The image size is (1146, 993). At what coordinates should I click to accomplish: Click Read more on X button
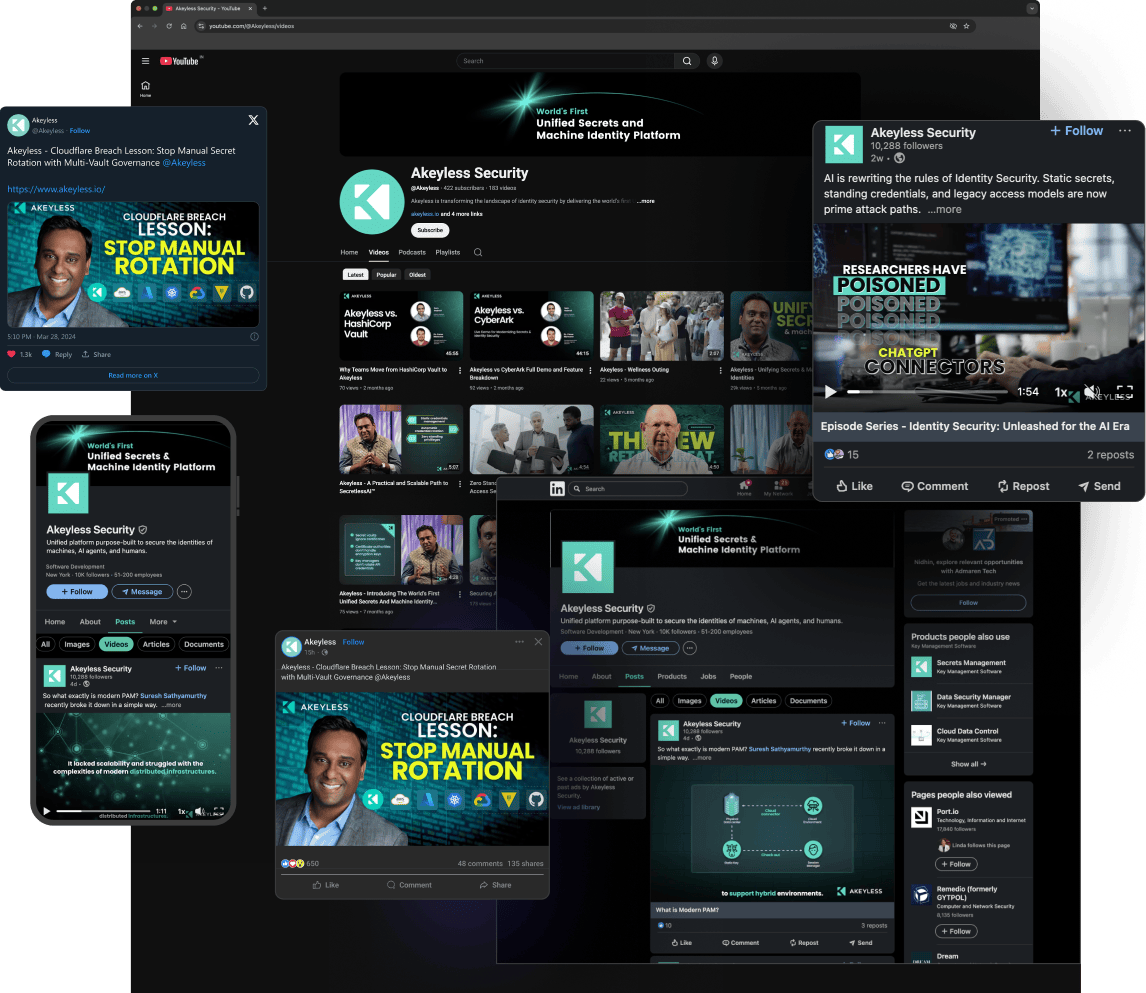[x=133, y=376]
